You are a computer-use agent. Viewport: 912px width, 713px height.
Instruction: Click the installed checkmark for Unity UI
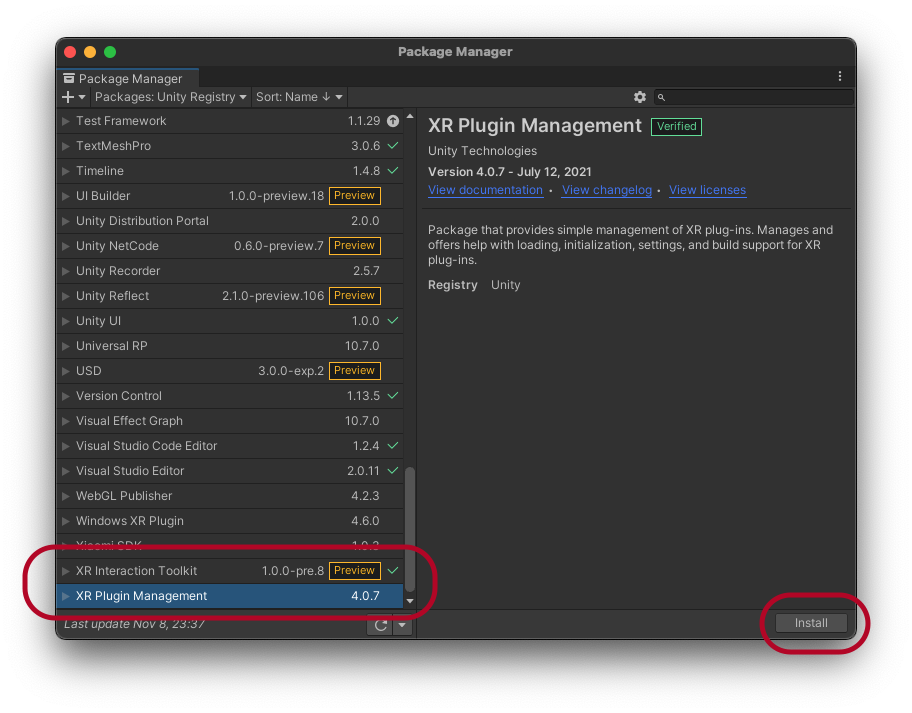pos(393,320)
